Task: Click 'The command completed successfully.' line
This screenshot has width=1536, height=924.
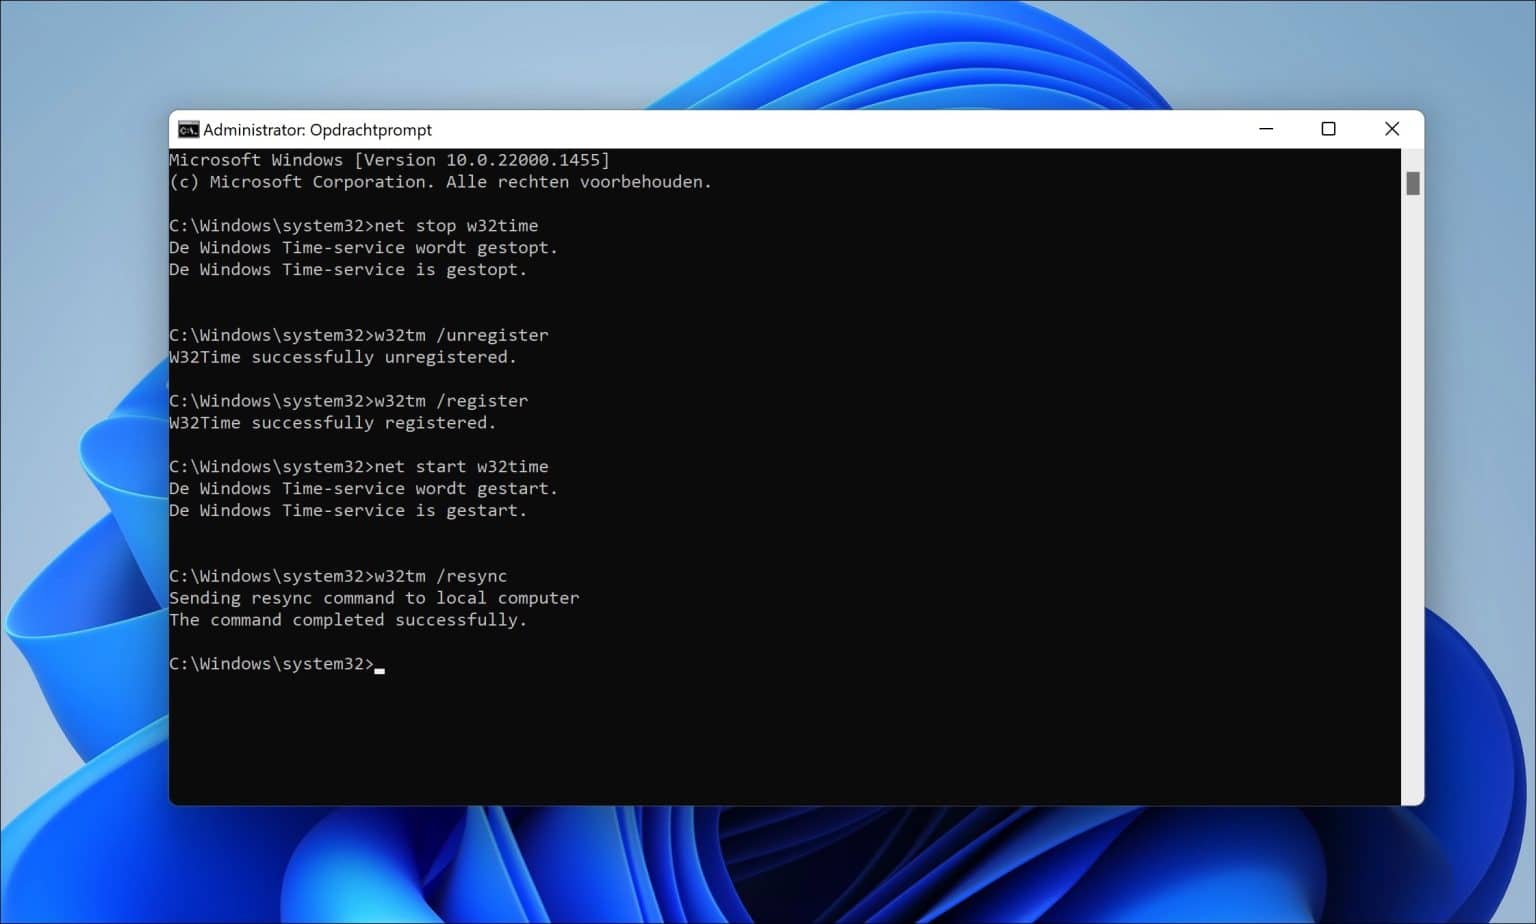Action: [348, 620]
